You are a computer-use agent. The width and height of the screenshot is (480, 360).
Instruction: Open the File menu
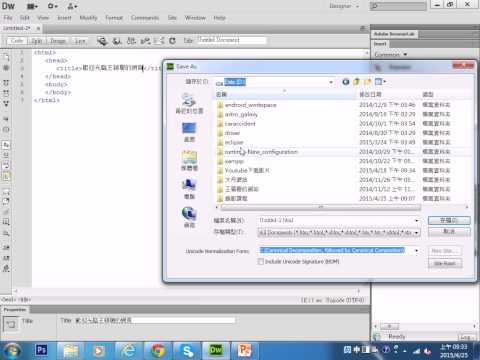[x=8, y=18]
